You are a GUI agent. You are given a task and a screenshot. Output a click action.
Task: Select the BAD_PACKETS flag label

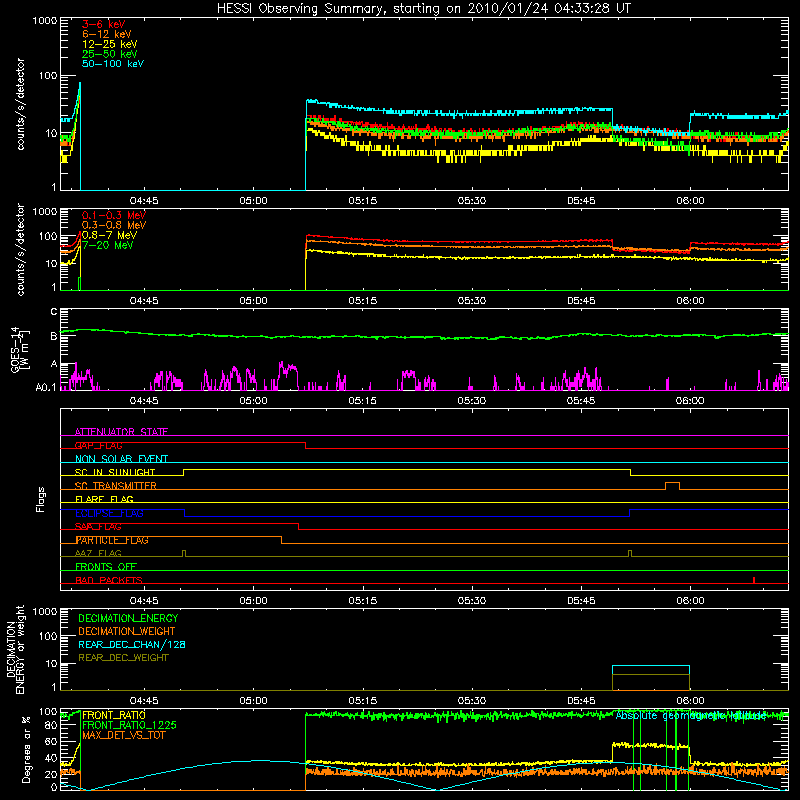click(109, 580)
